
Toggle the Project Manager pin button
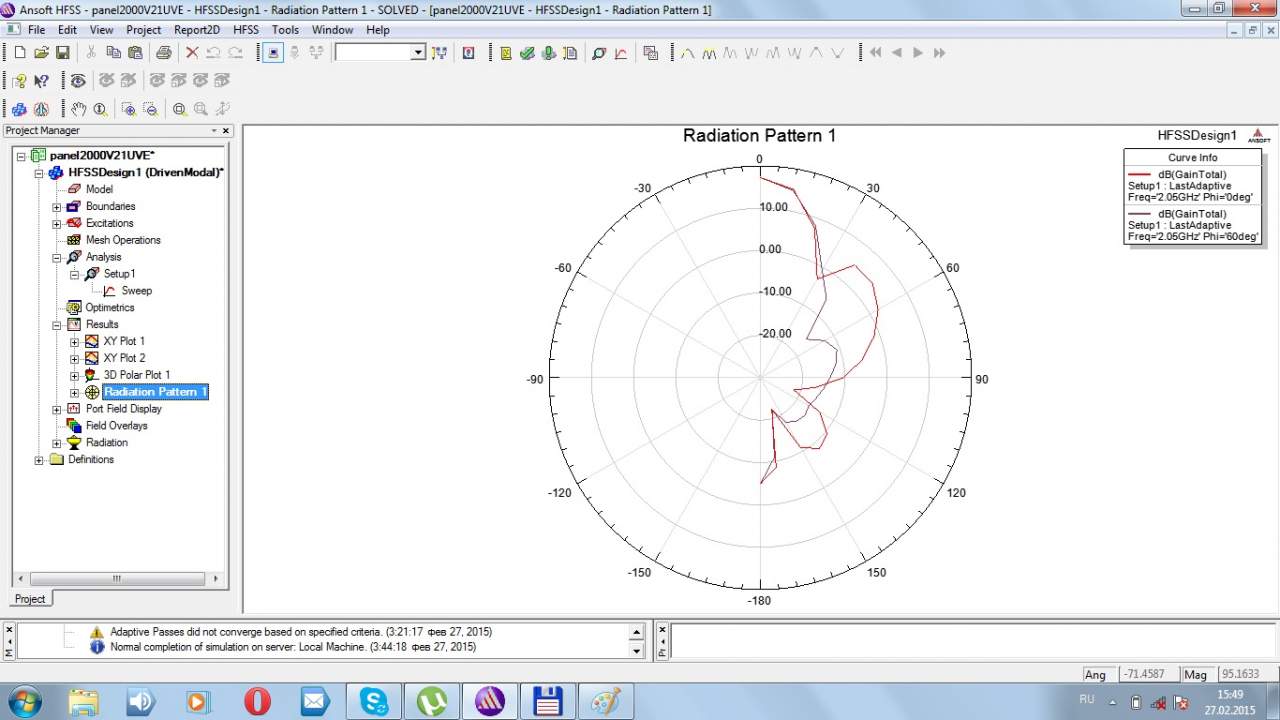tap(213, 131)
